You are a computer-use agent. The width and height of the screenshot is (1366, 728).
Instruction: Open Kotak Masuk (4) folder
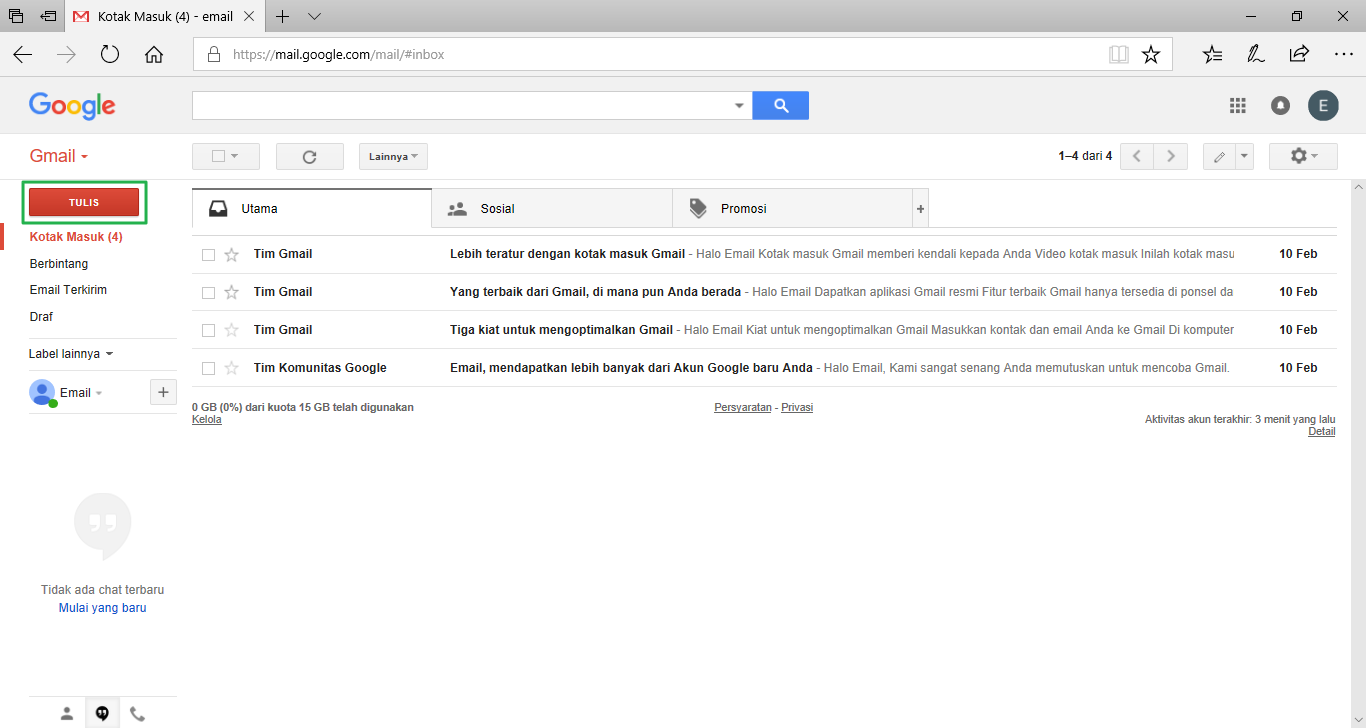pos(76,237)
